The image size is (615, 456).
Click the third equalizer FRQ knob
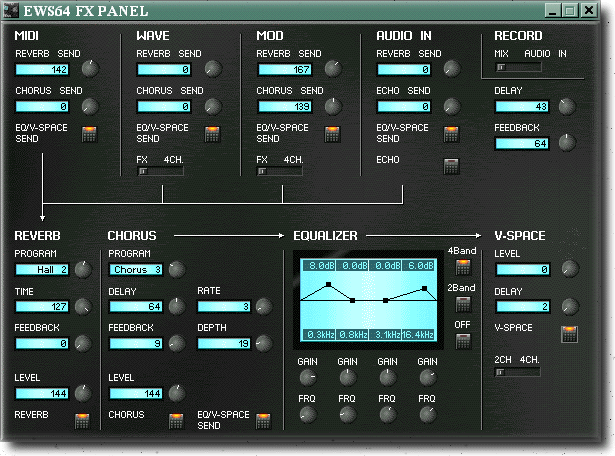pos(388,415)
